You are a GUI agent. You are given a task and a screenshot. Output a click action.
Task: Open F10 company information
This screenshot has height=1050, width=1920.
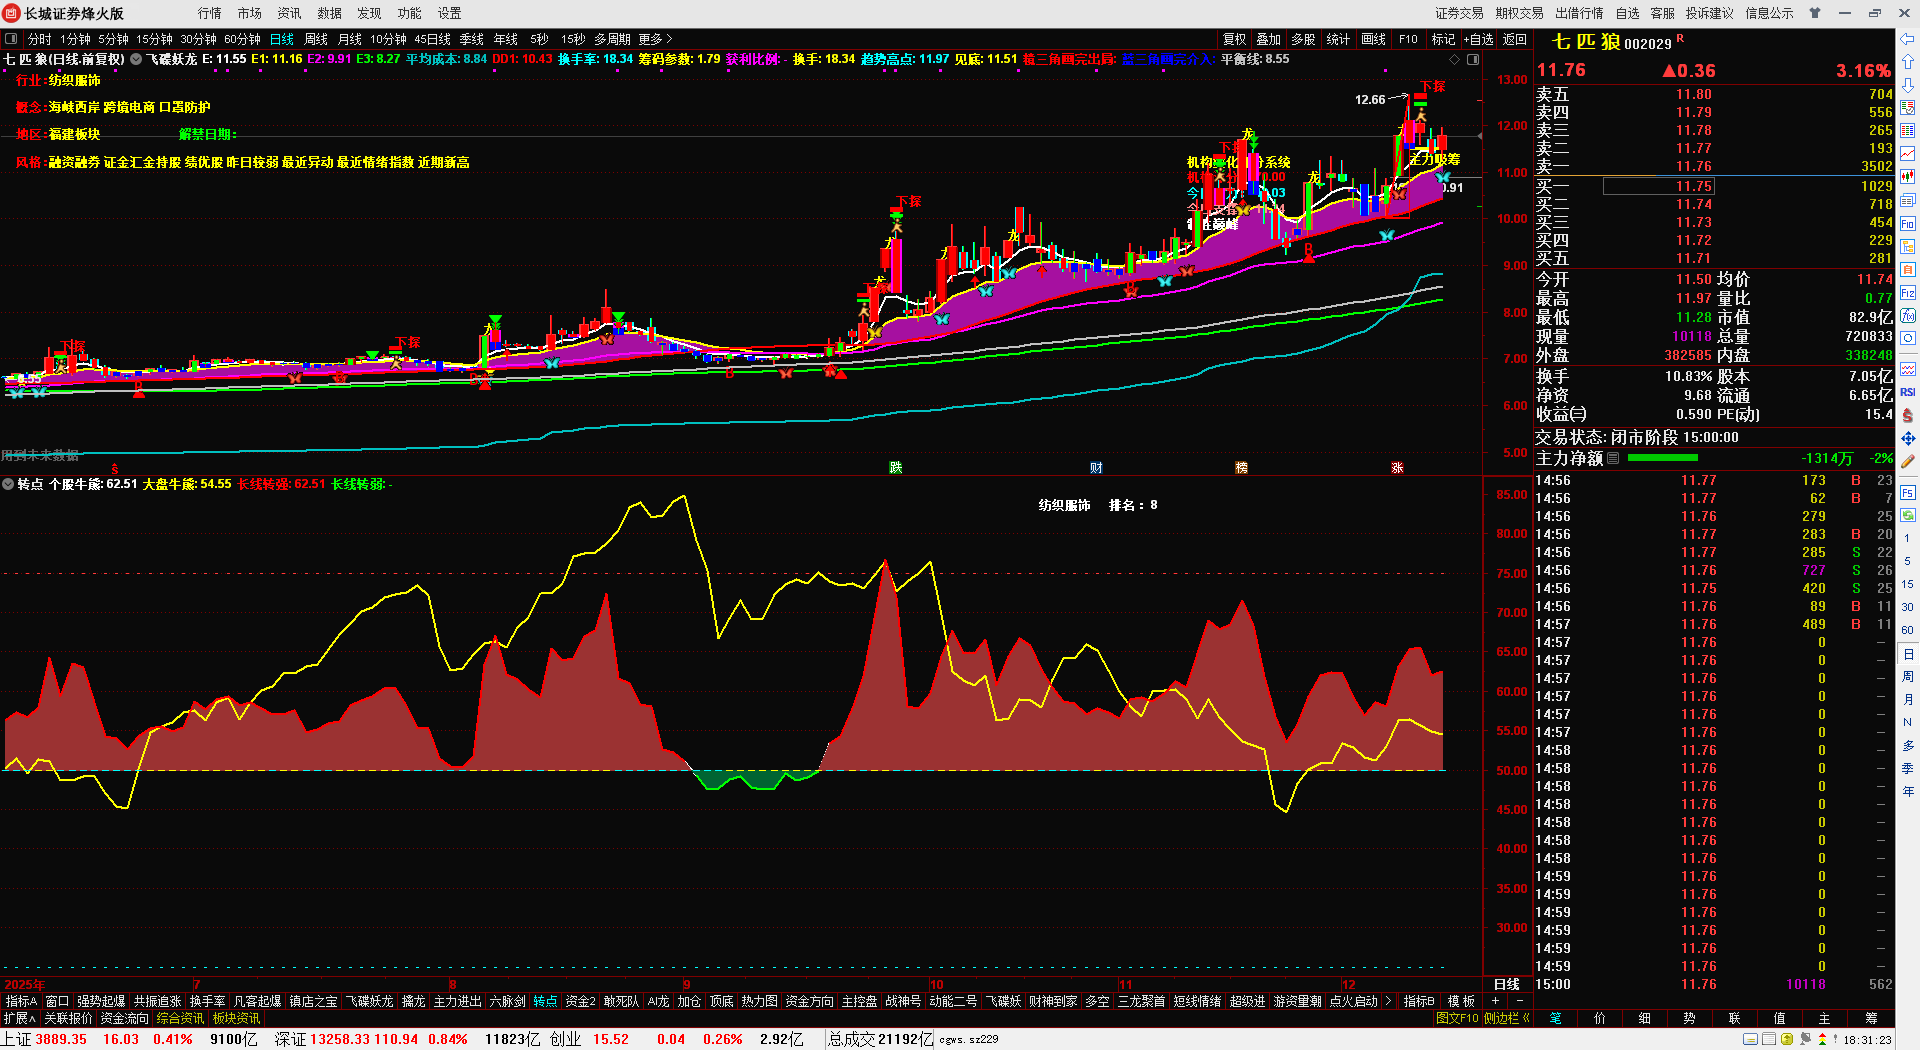pos(1408,39)
